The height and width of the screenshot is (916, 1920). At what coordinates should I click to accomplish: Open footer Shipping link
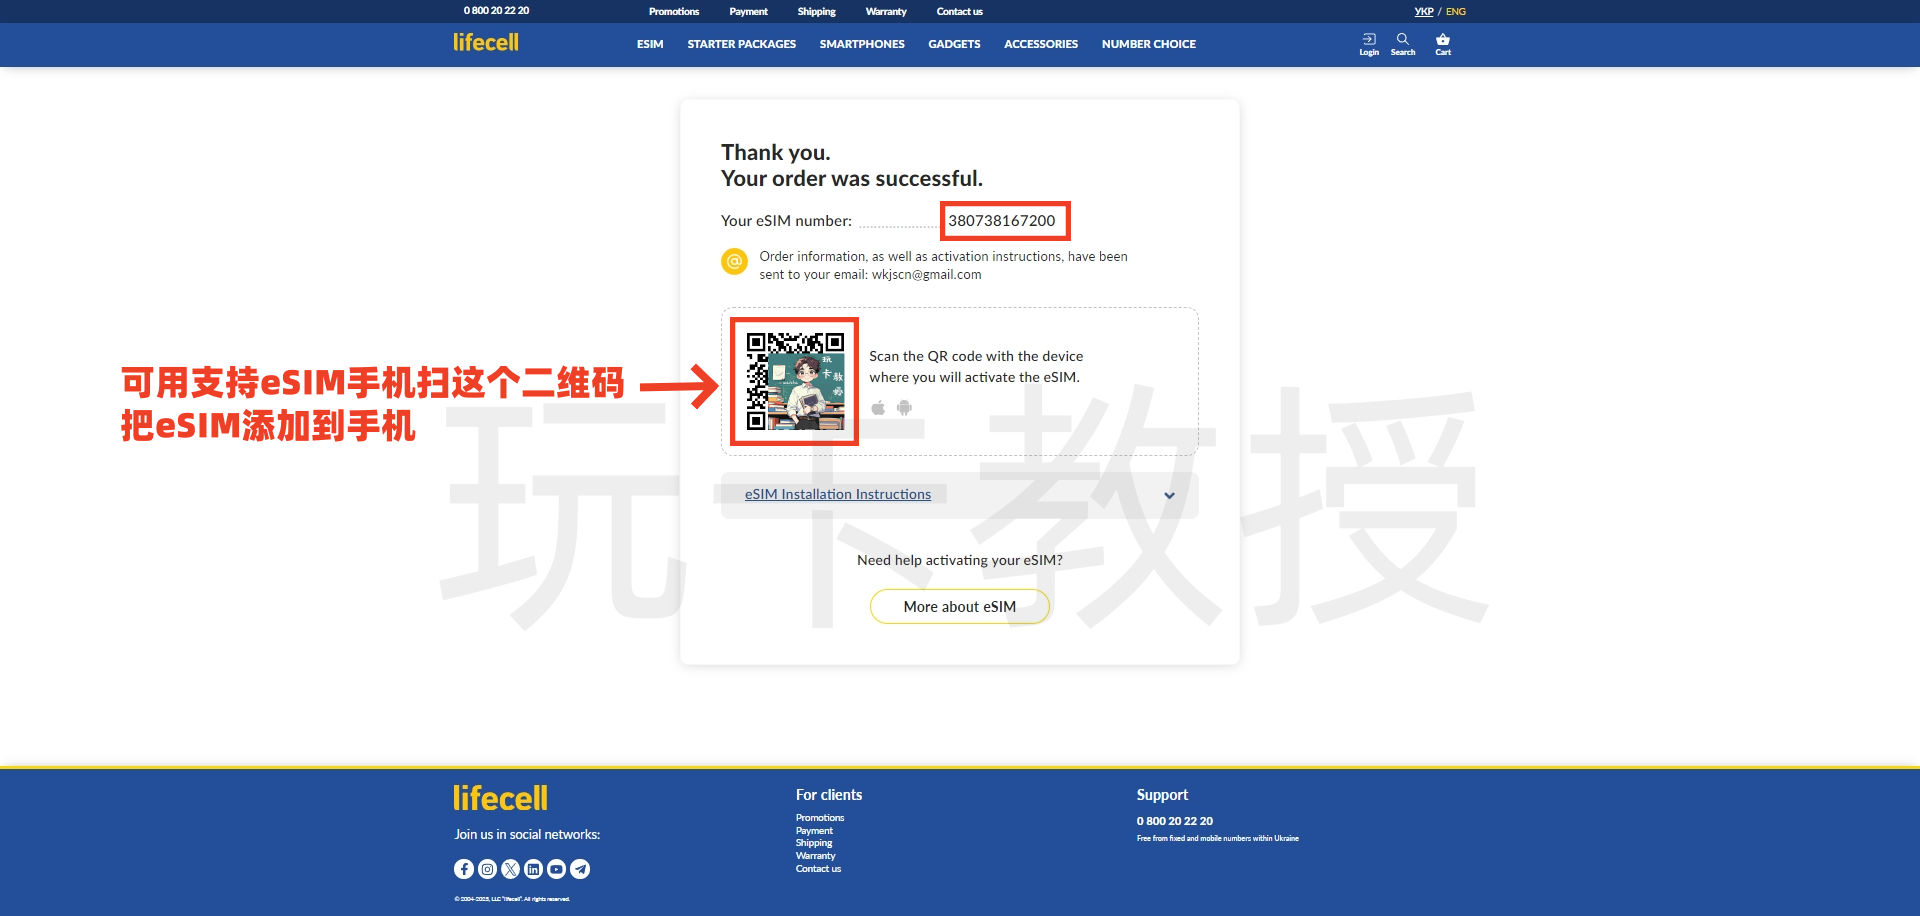coord(814,843)
